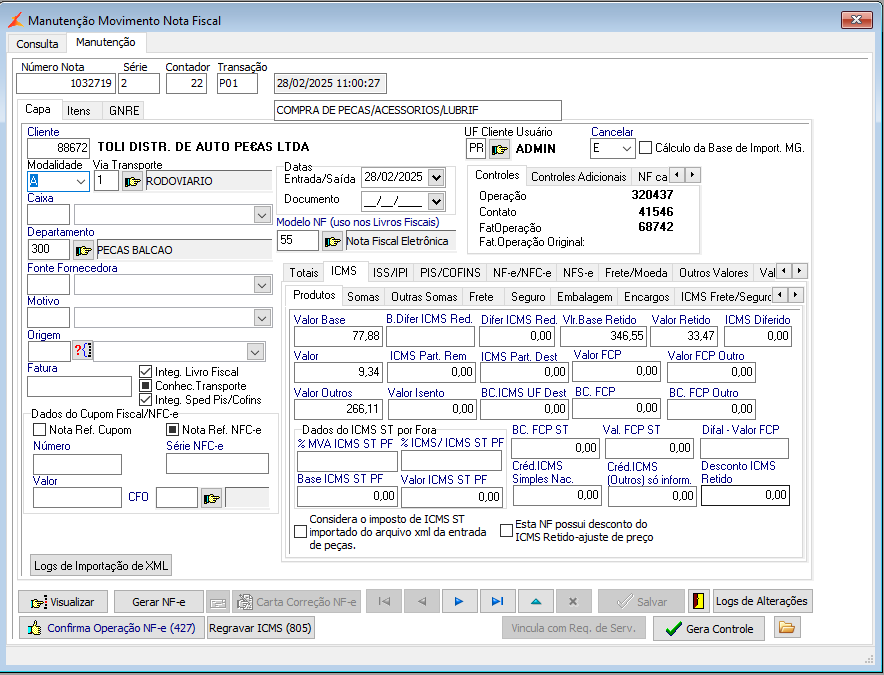Screen dimensions: 884x675
Task: Jump to the last record arrow
Action: click(x=497, y=601)
